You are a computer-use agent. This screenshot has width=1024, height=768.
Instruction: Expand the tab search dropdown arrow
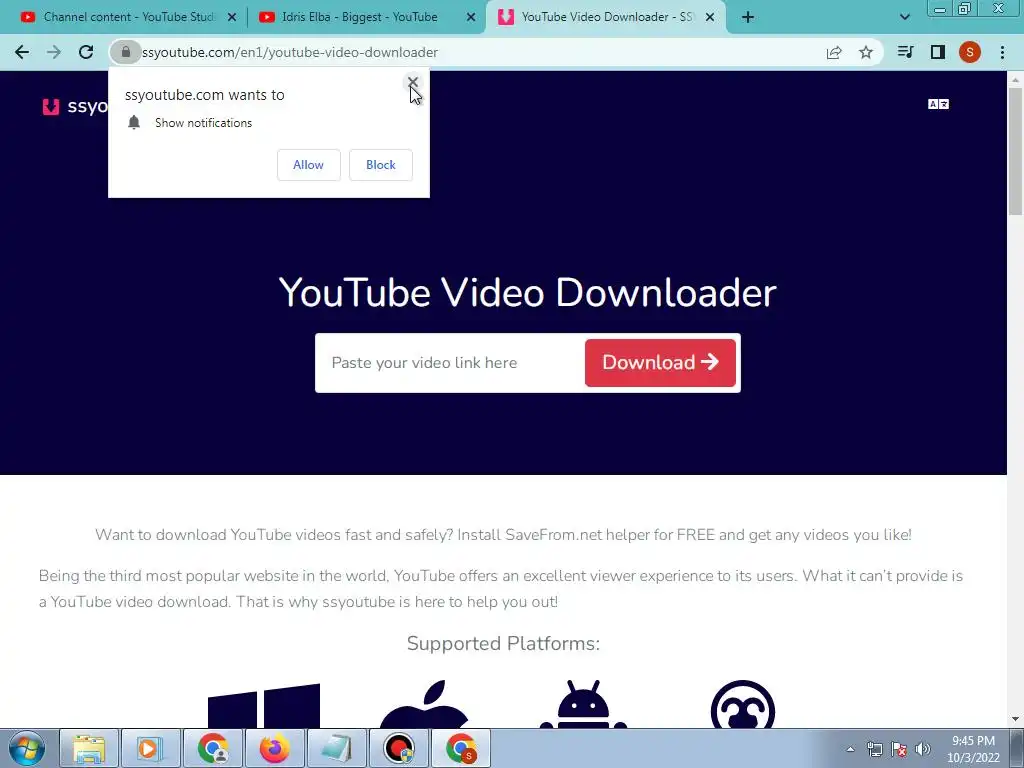coord(904,17)
